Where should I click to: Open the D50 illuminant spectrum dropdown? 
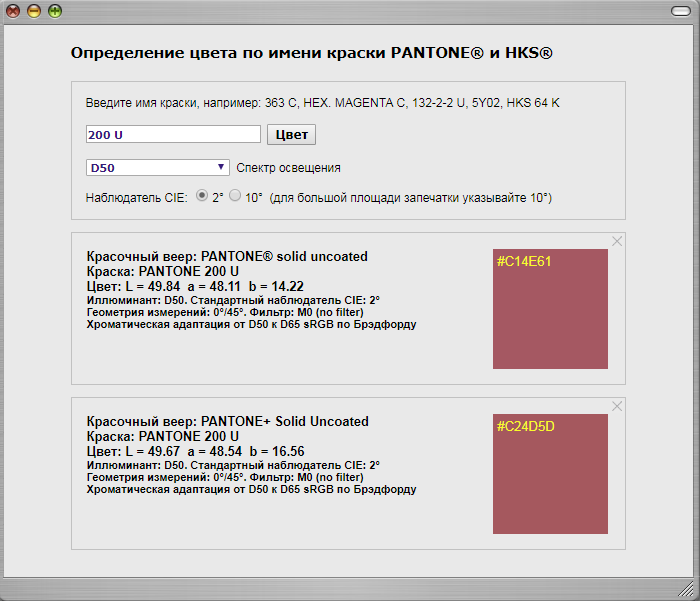click(x=158, y=167)
